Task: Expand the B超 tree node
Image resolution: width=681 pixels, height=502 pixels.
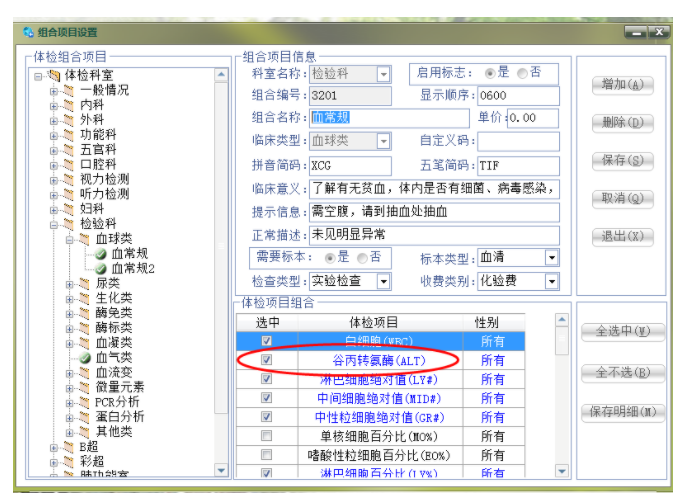Action: click(x=53, y=448)
